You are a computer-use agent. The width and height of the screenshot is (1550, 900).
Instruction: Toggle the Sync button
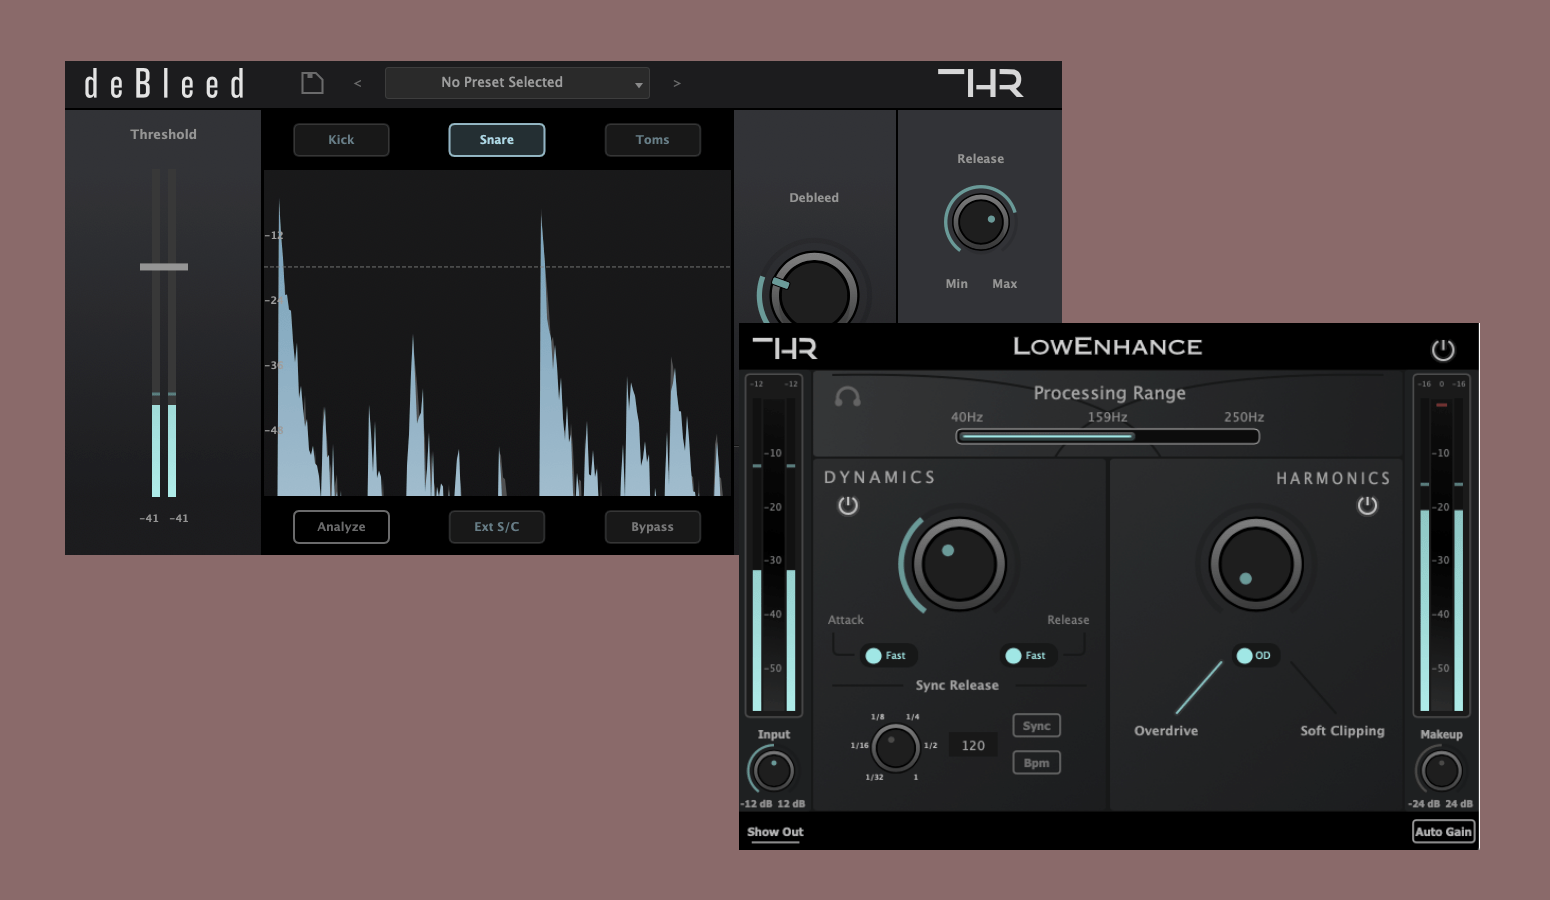pos(1037,726)
